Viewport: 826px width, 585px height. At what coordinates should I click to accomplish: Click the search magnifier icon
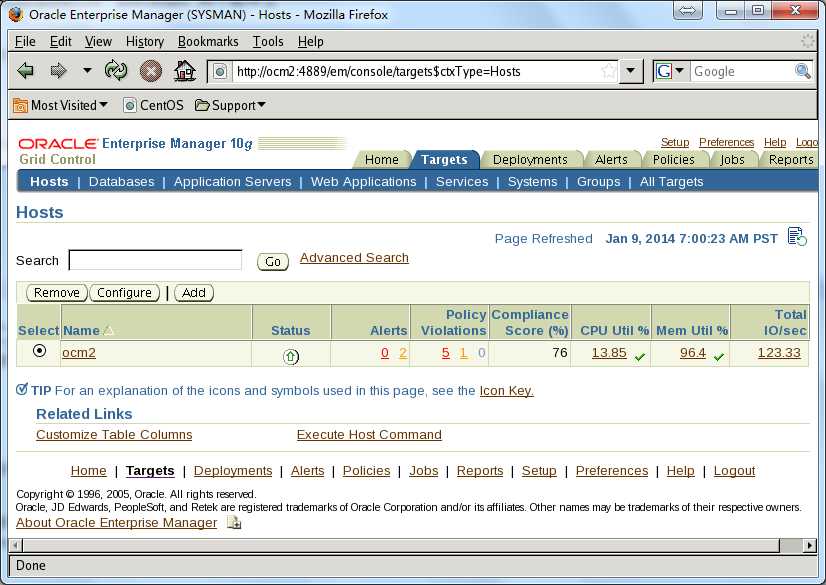coord(802,71)
